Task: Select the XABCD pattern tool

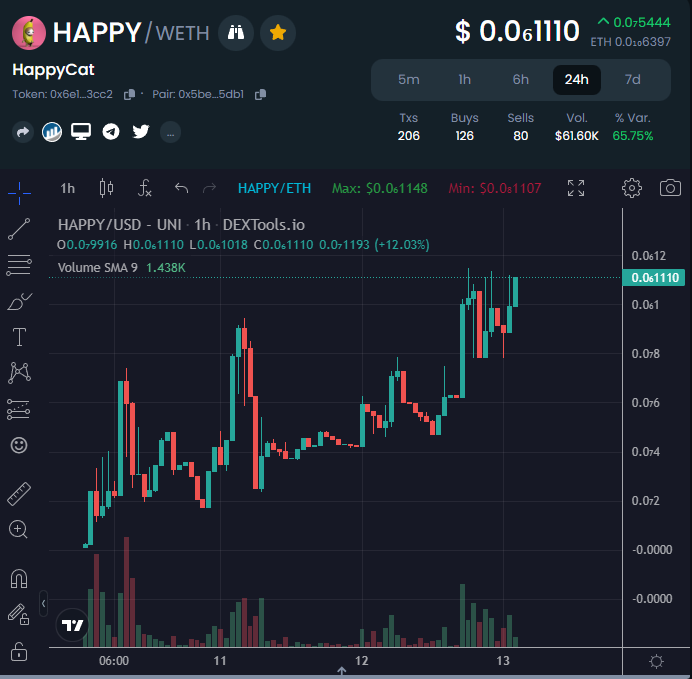Action: (x=19, y=373)
